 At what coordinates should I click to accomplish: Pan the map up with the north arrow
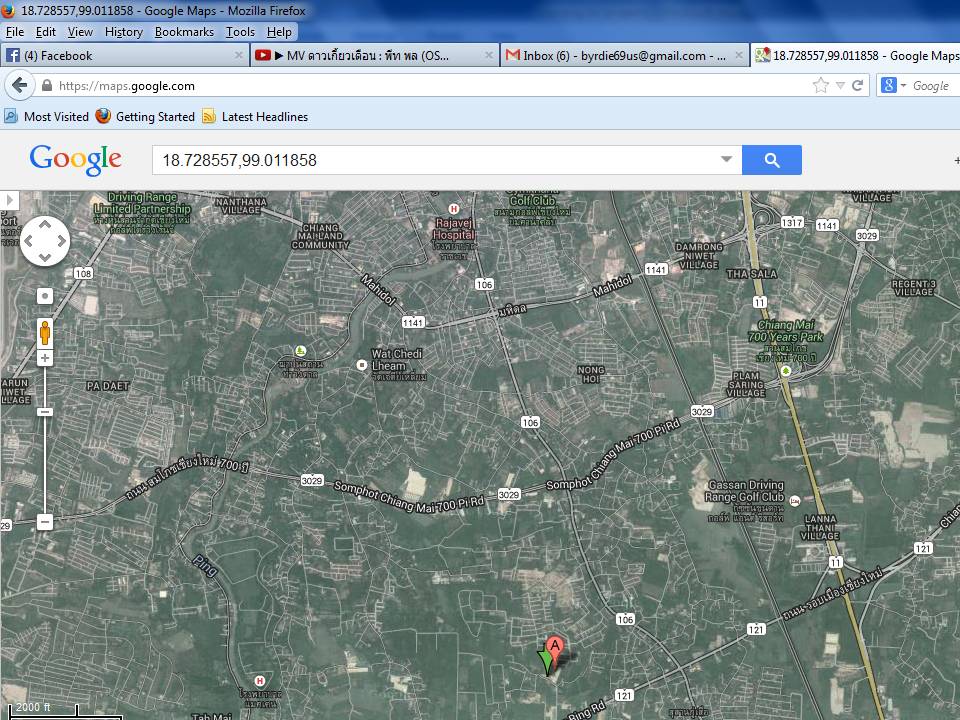[x=45, y=225]
